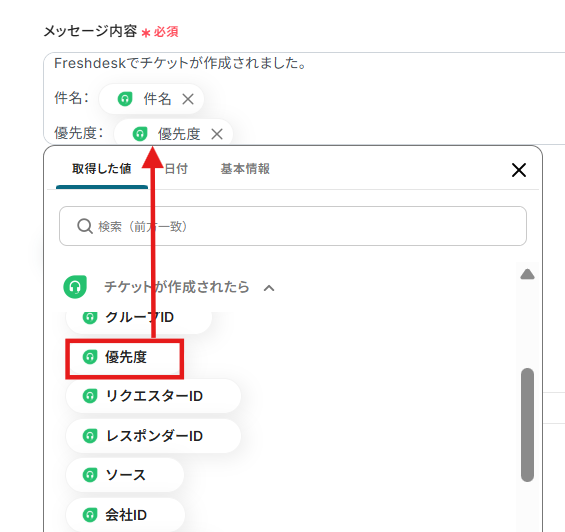Image resolution: width=565 pixels, height=532 pixels.
Task: Close the value picker panel
Action: point(519,170)
